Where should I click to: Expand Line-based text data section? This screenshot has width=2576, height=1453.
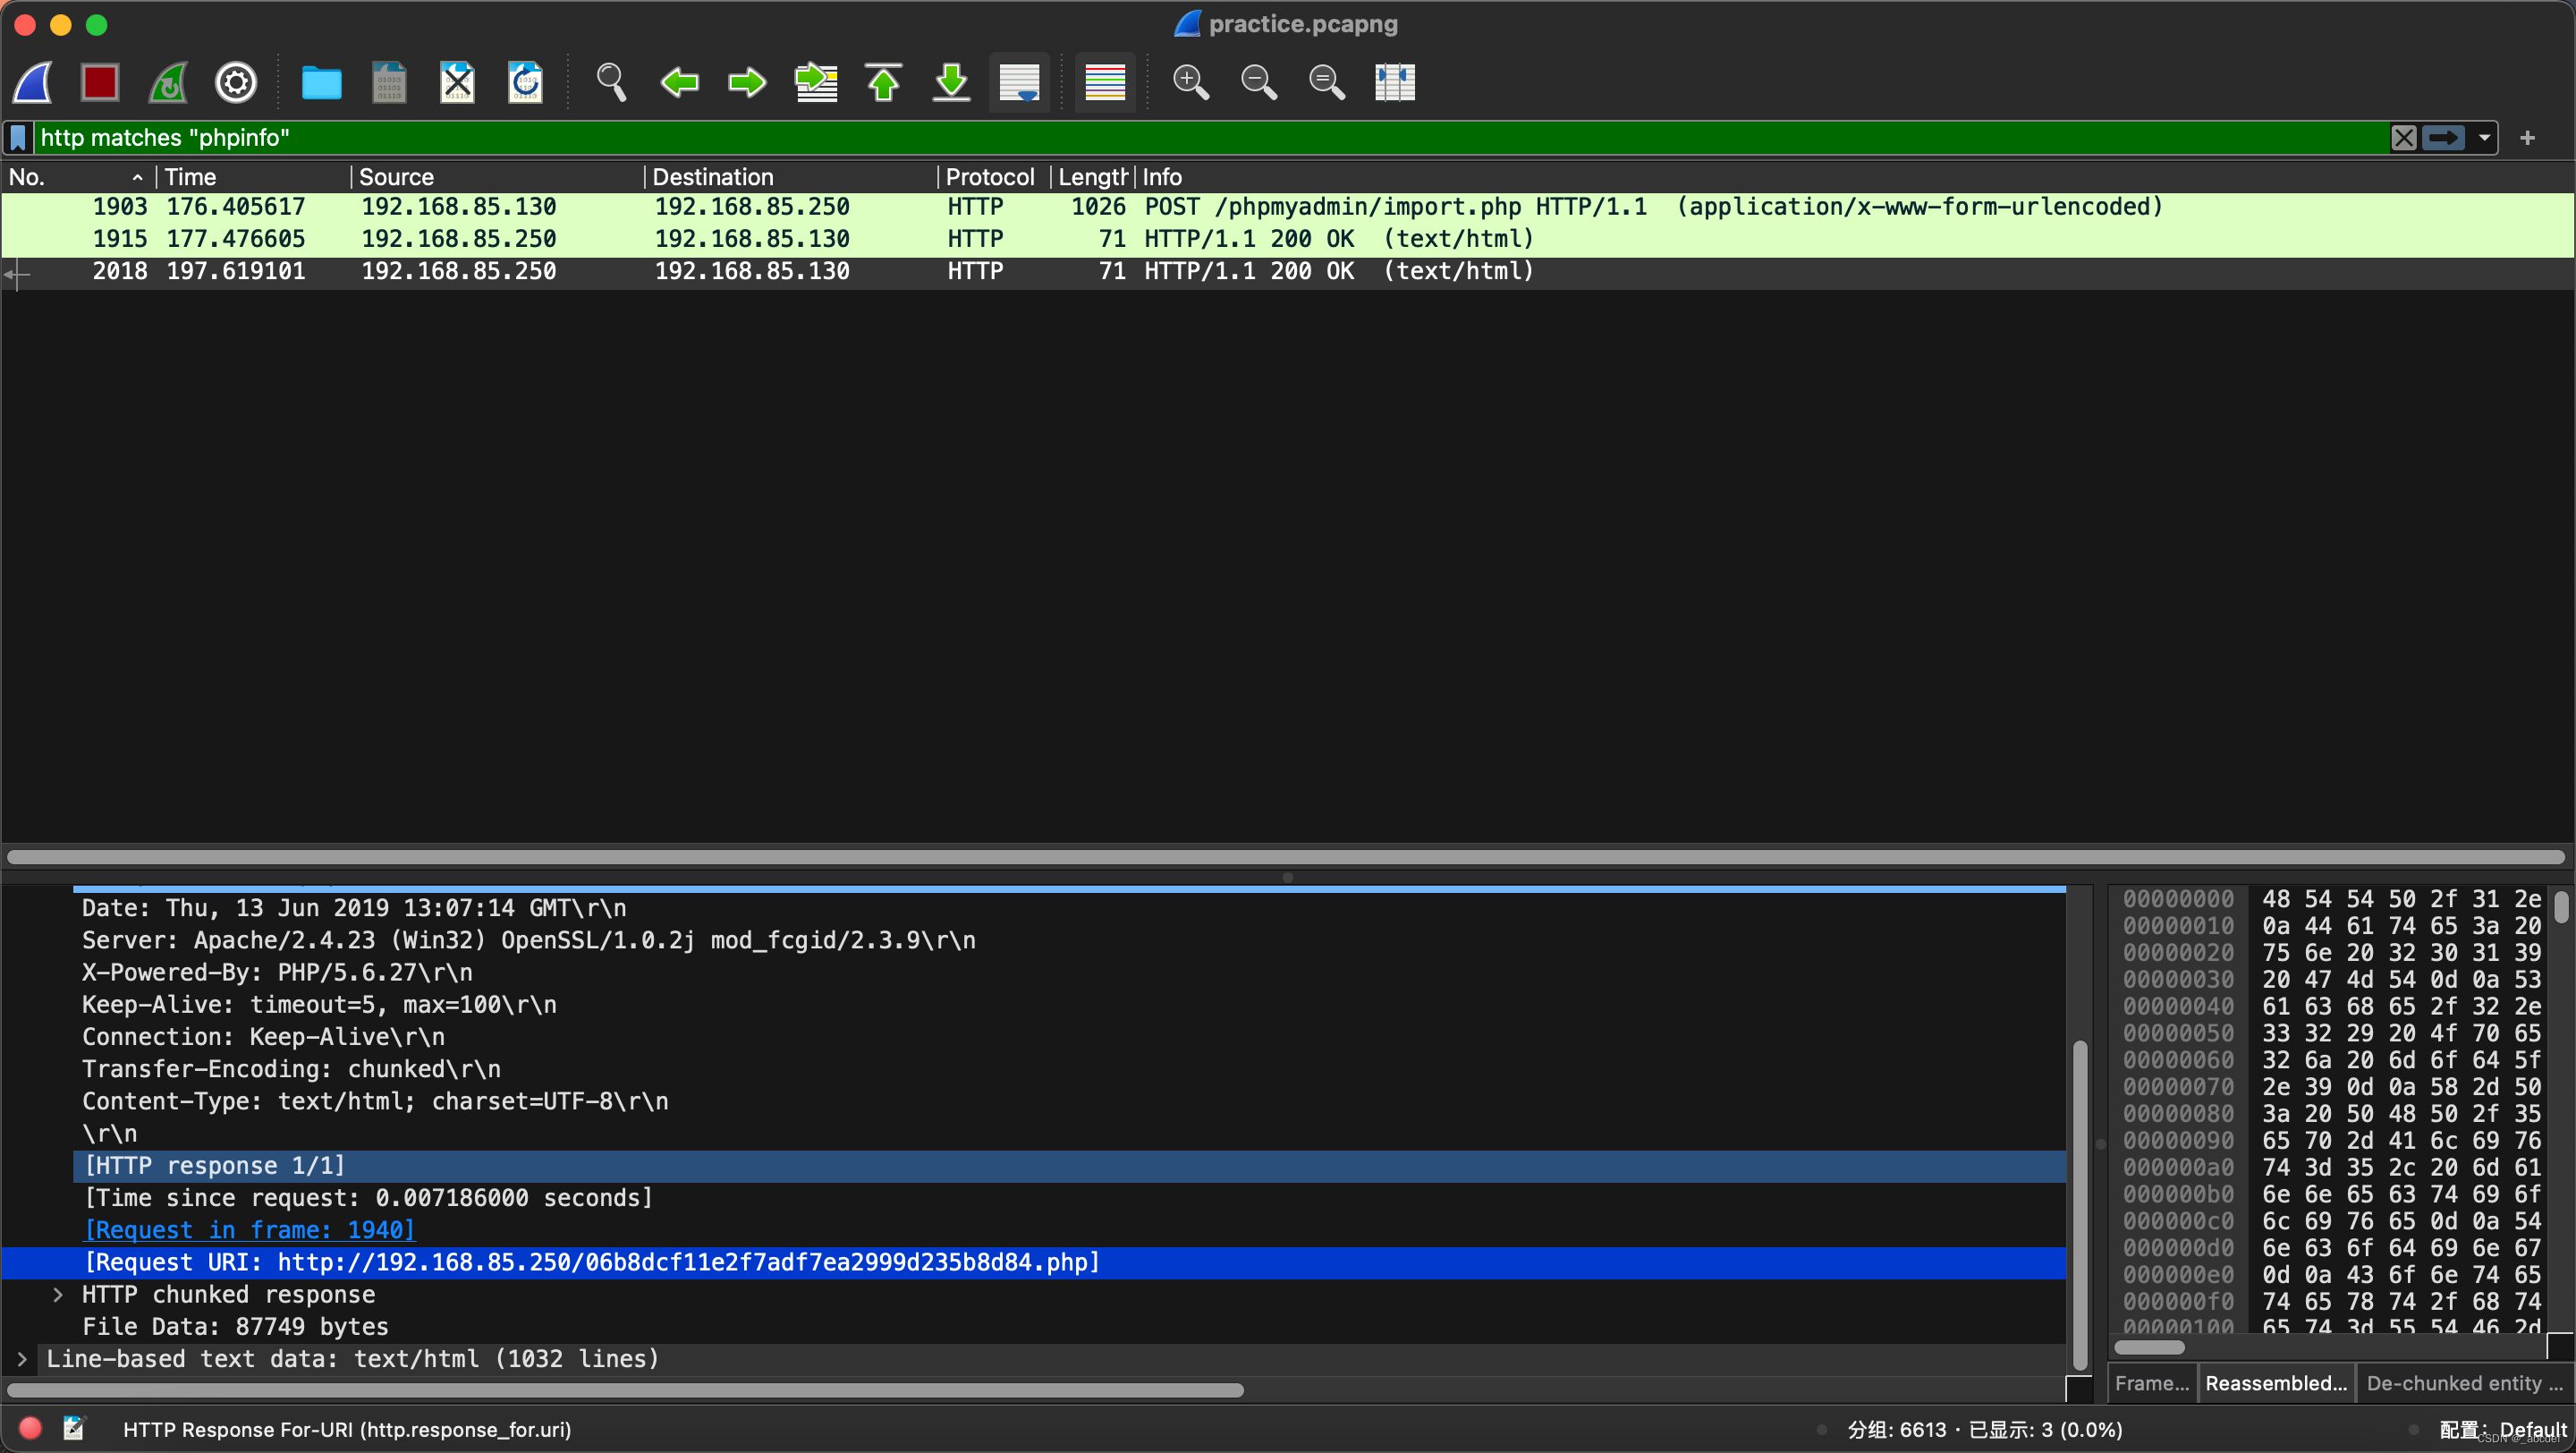22,1358
